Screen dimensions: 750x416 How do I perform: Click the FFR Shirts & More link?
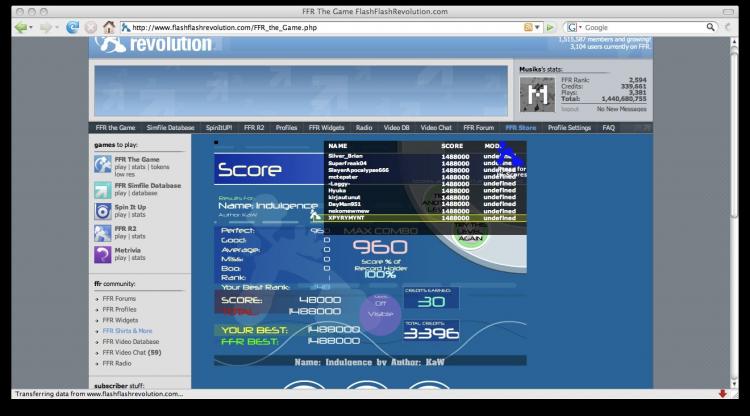127,330
